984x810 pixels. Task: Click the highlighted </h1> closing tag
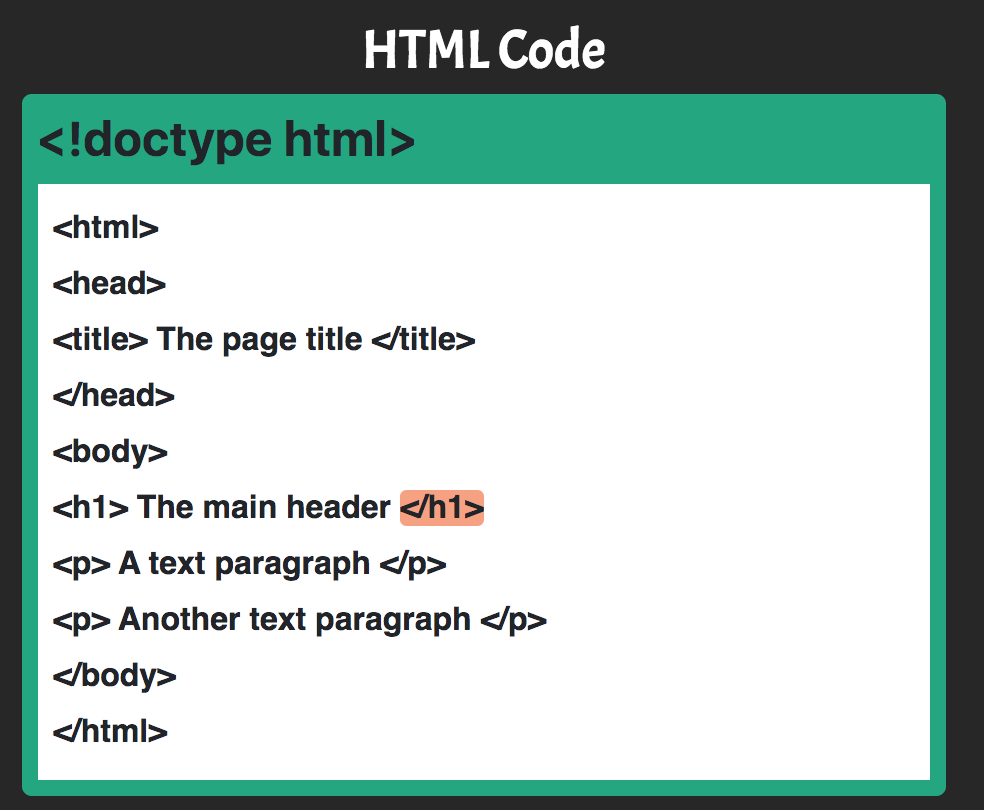pyautogui.click(x=442, y=508)
